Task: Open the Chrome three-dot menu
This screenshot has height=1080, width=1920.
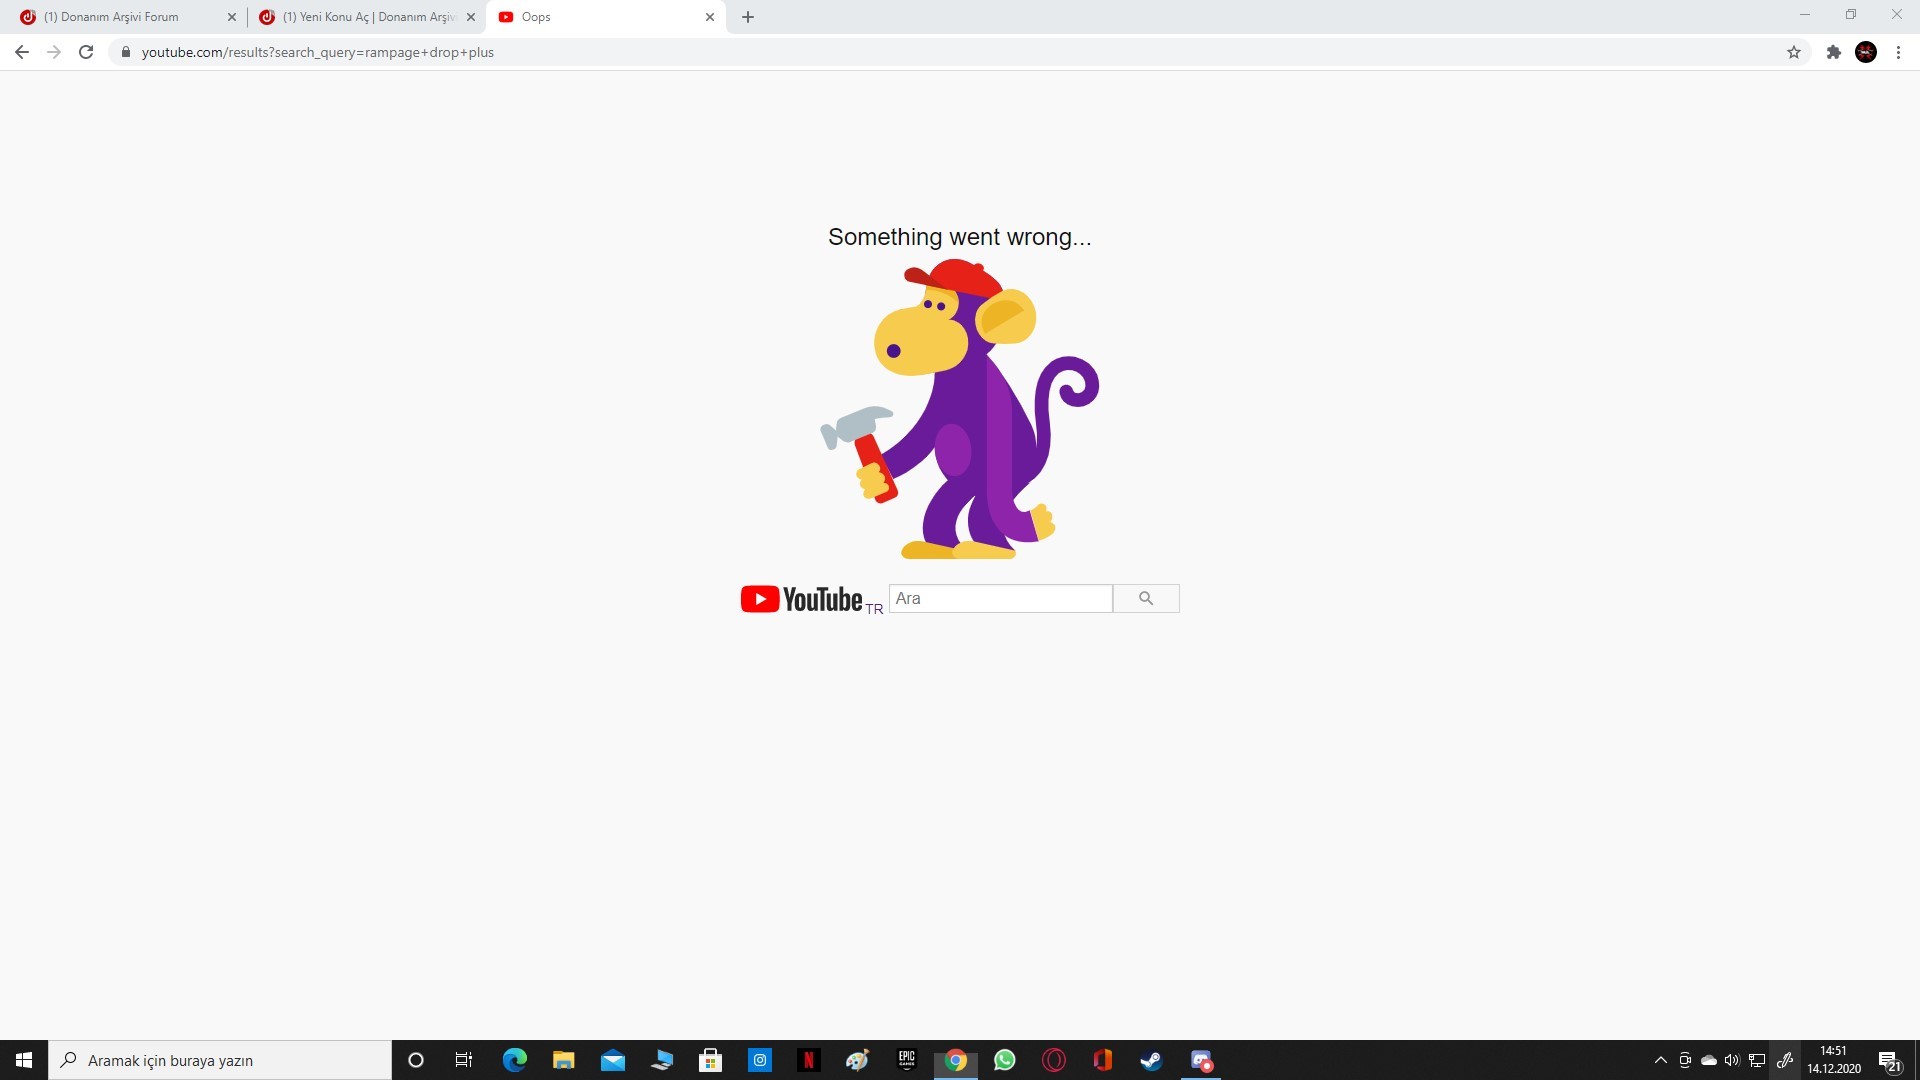Action: [1898, 52]
